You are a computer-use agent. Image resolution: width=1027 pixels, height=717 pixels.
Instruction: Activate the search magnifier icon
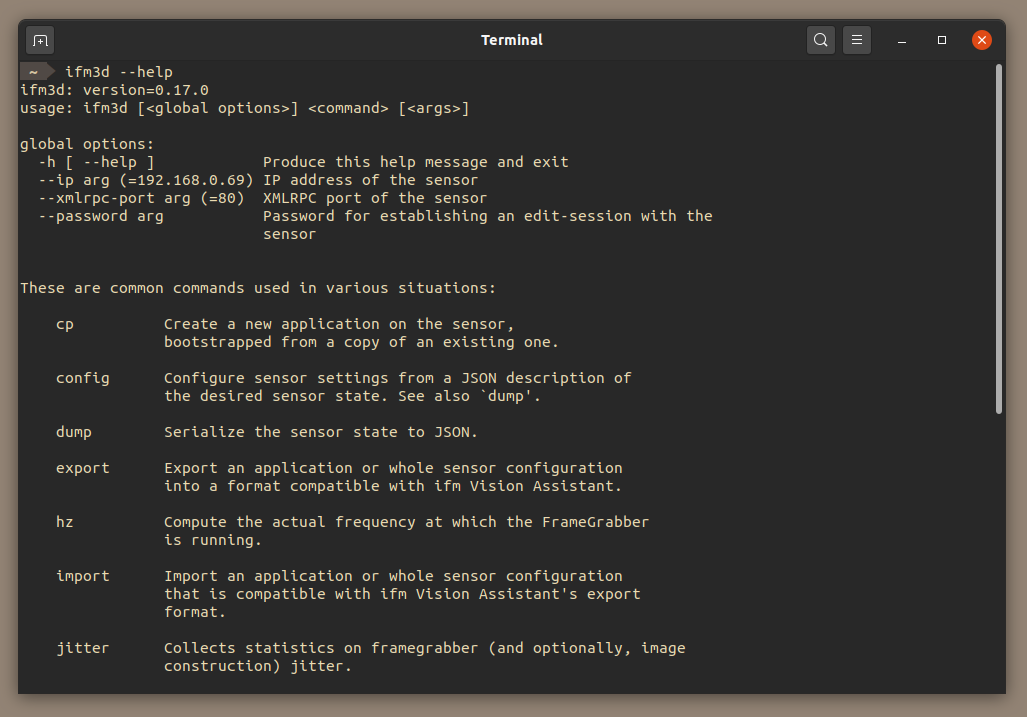(820, 40)
